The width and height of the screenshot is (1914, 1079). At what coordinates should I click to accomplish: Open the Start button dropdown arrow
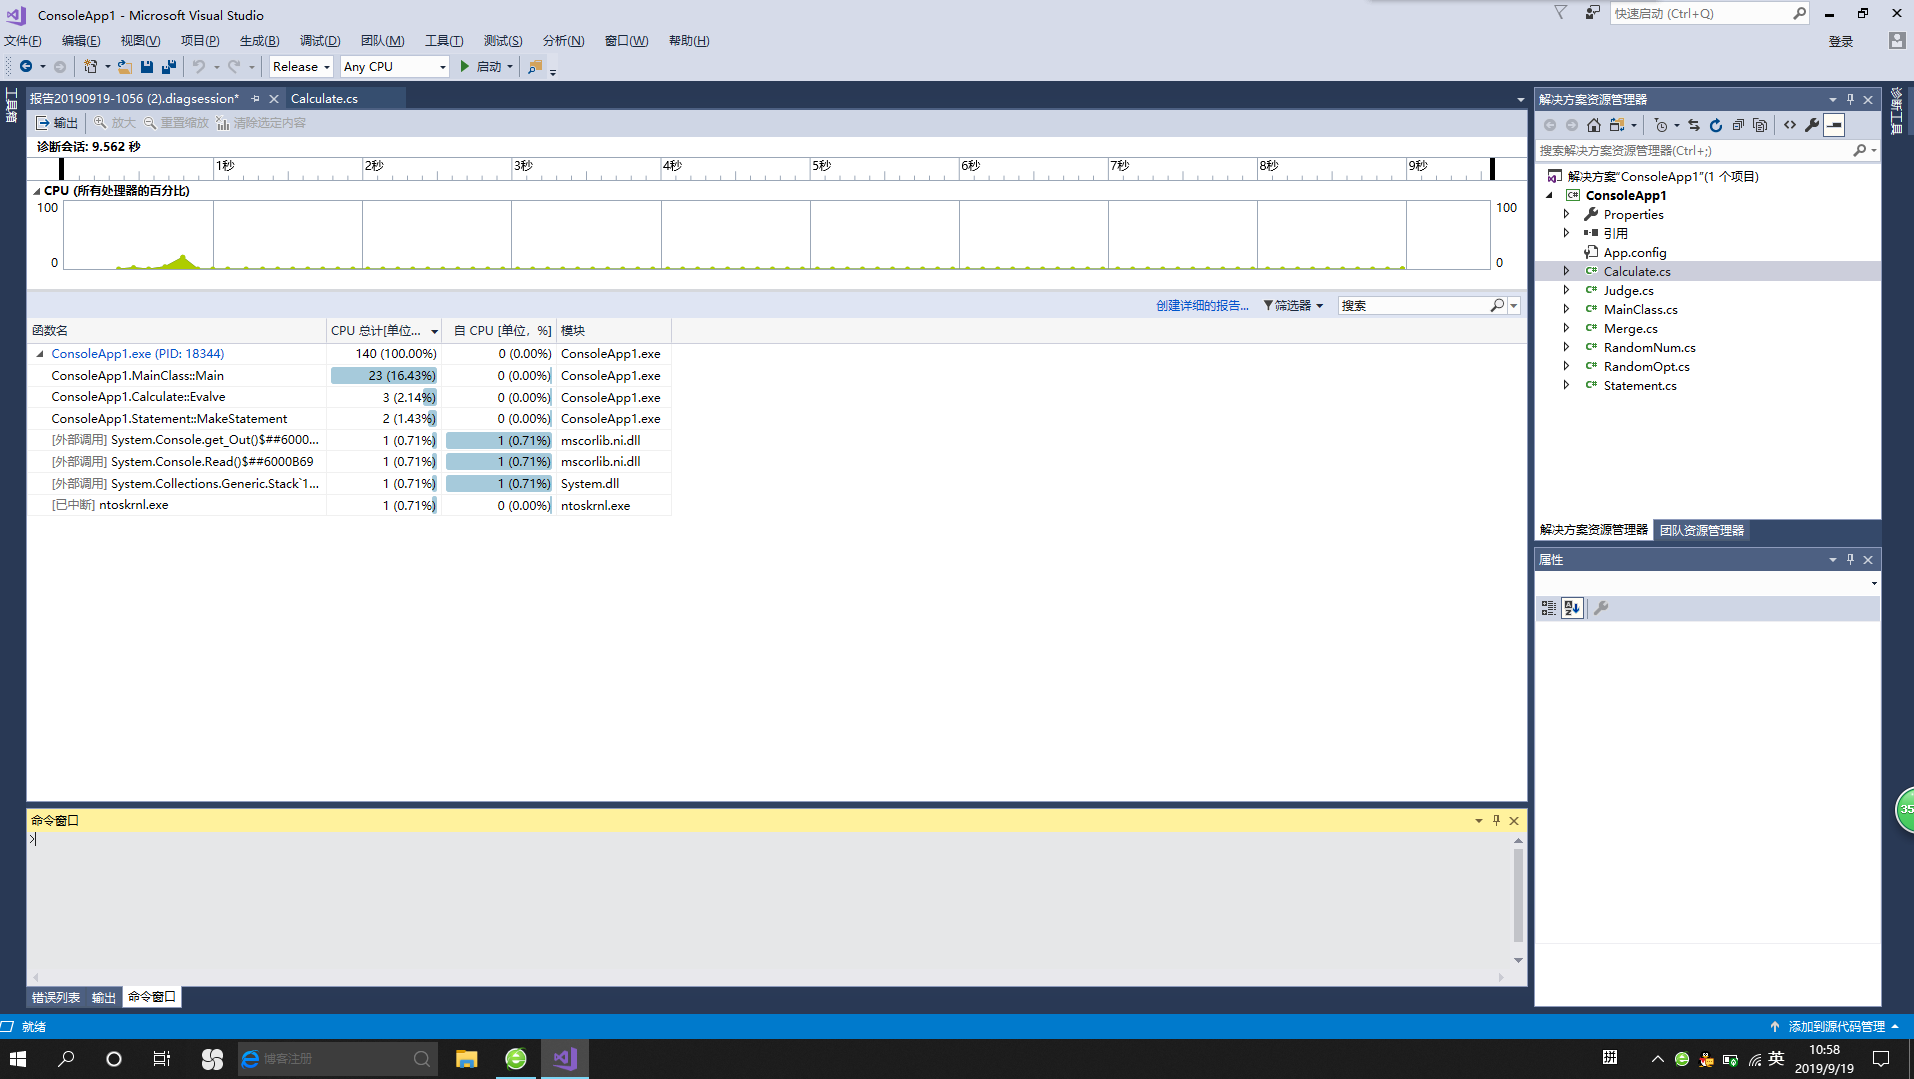click(510, 67)
